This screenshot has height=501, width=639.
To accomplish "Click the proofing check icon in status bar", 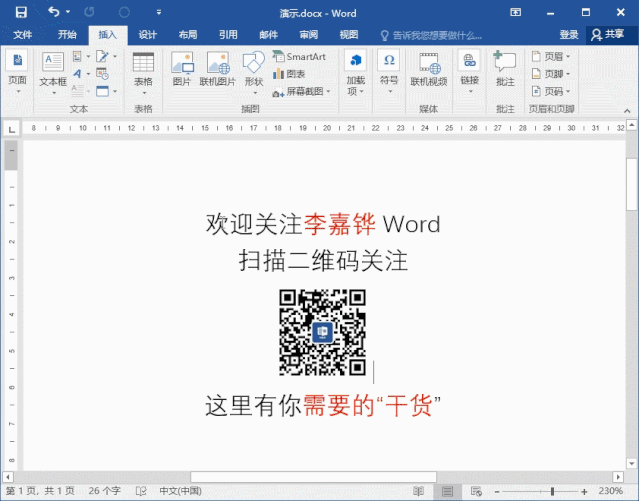I will [141, 491].
